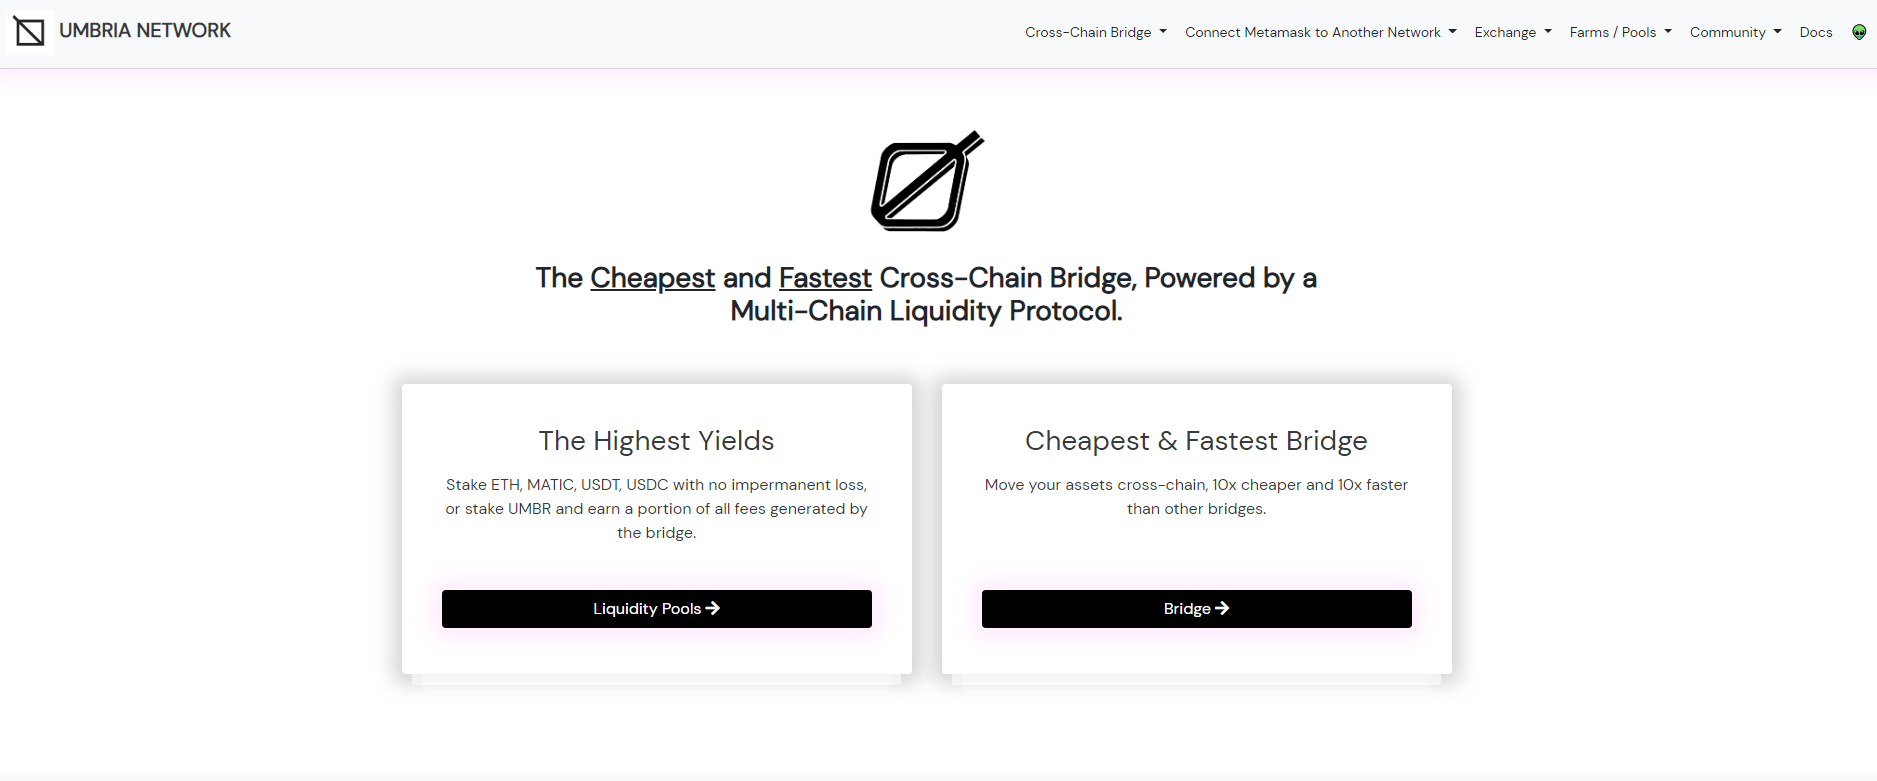Click the arrow icon on the Bridge button

pyautogui.click(x=1222, y=608)
